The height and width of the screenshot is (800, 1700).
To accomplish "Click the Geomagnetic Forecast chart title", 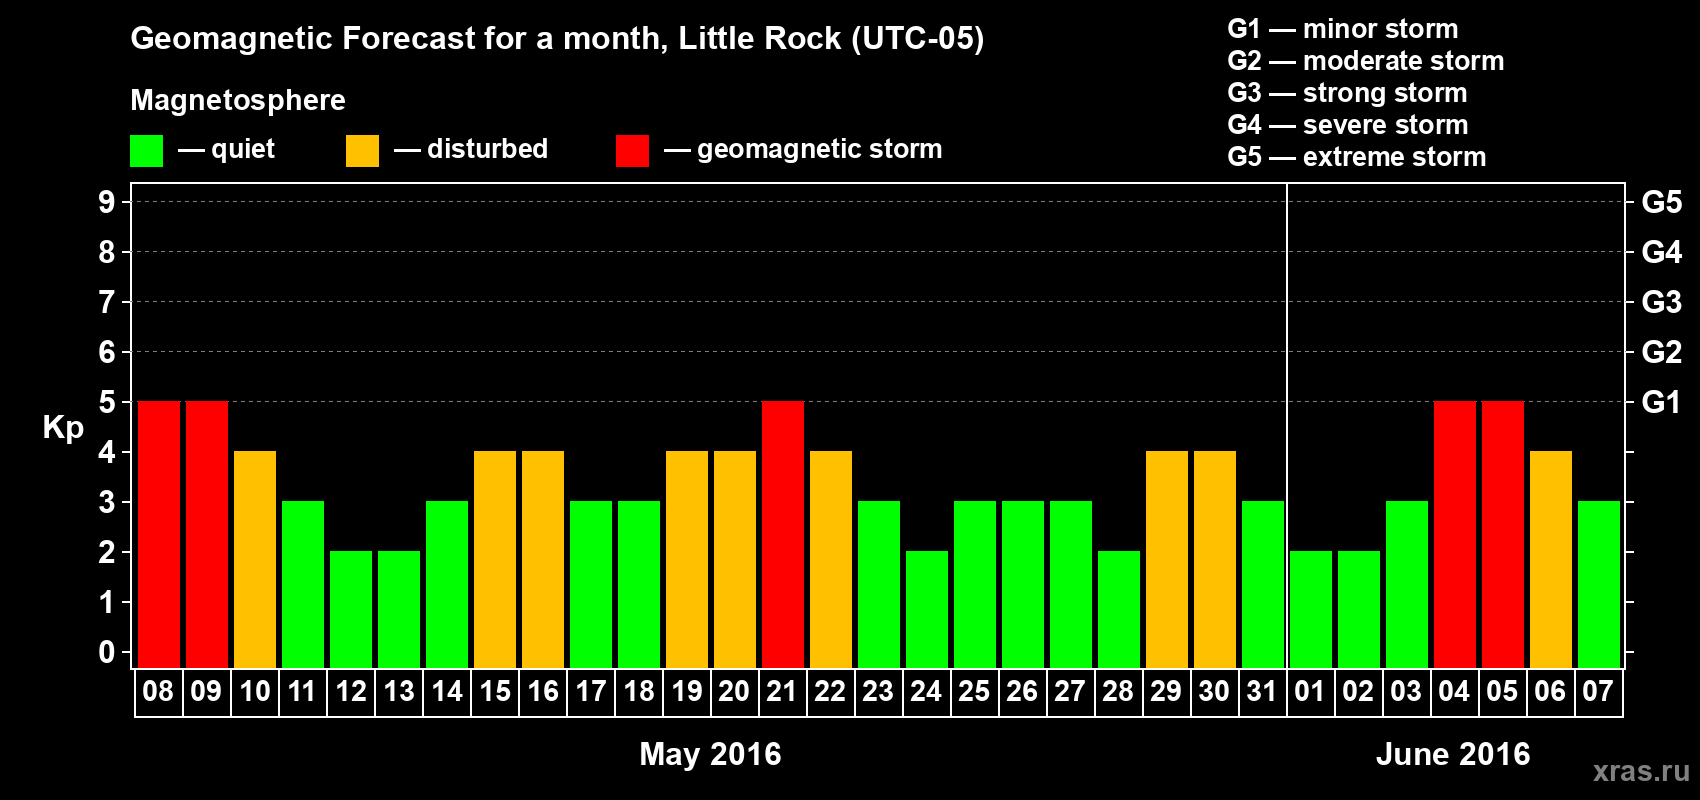I will (557, 39).
